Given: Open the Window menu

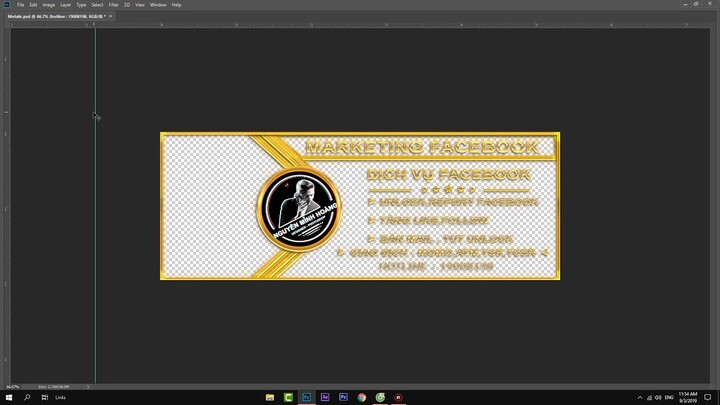Looking at the screenshot, I should point(158,5).
